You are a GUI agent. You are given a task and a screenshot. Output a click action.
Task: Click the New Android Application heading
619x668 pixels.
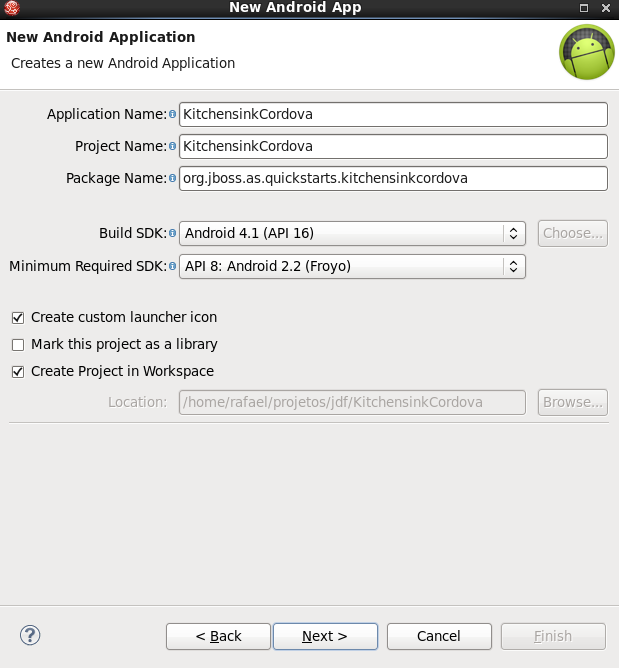point(101,37)
